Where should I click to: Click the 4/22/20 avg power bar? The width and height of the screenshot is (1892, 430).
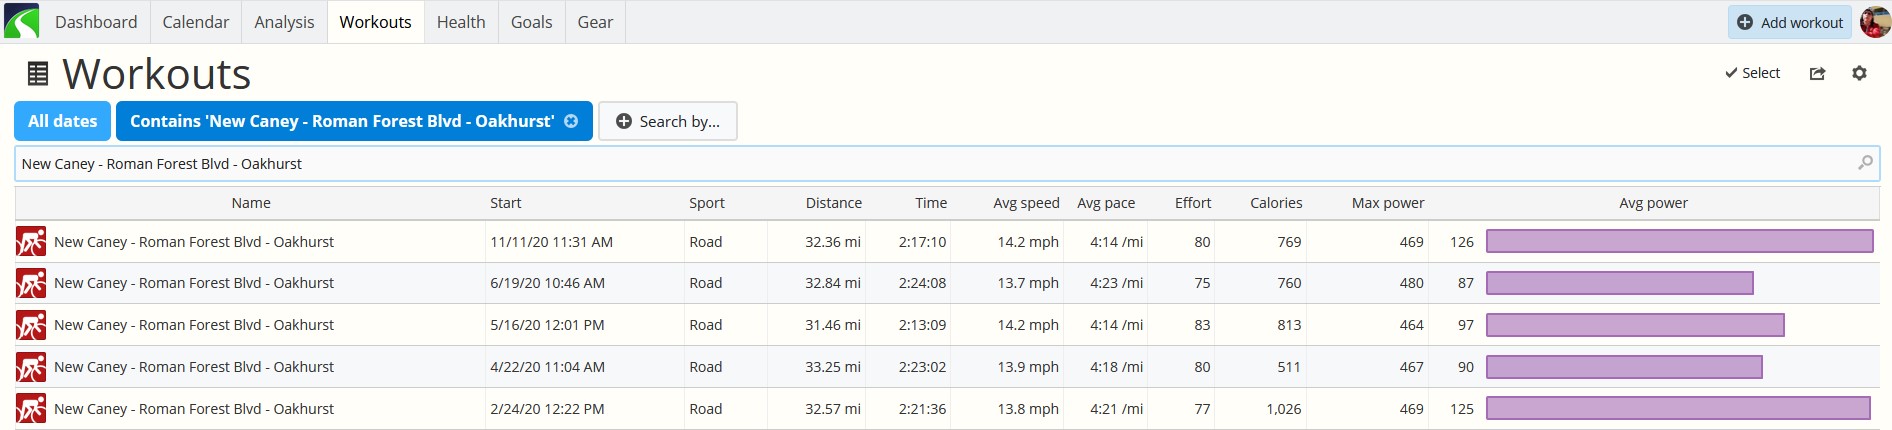click(1624, 367)
